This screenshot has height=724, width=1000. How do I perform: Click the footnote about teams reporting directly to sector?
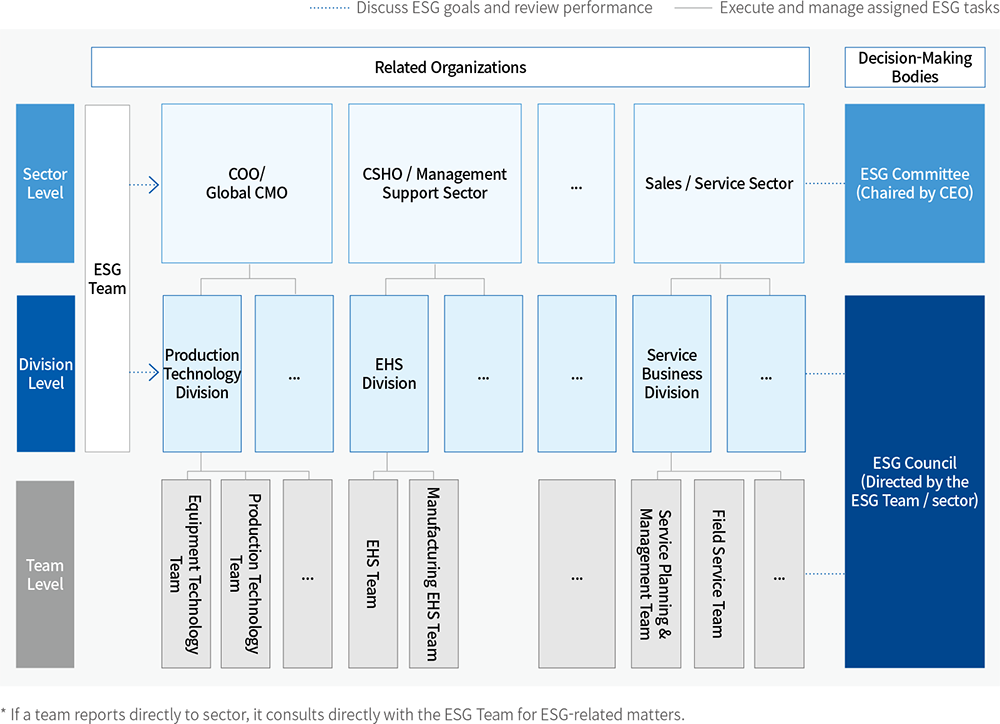click(x=342, y=714)
